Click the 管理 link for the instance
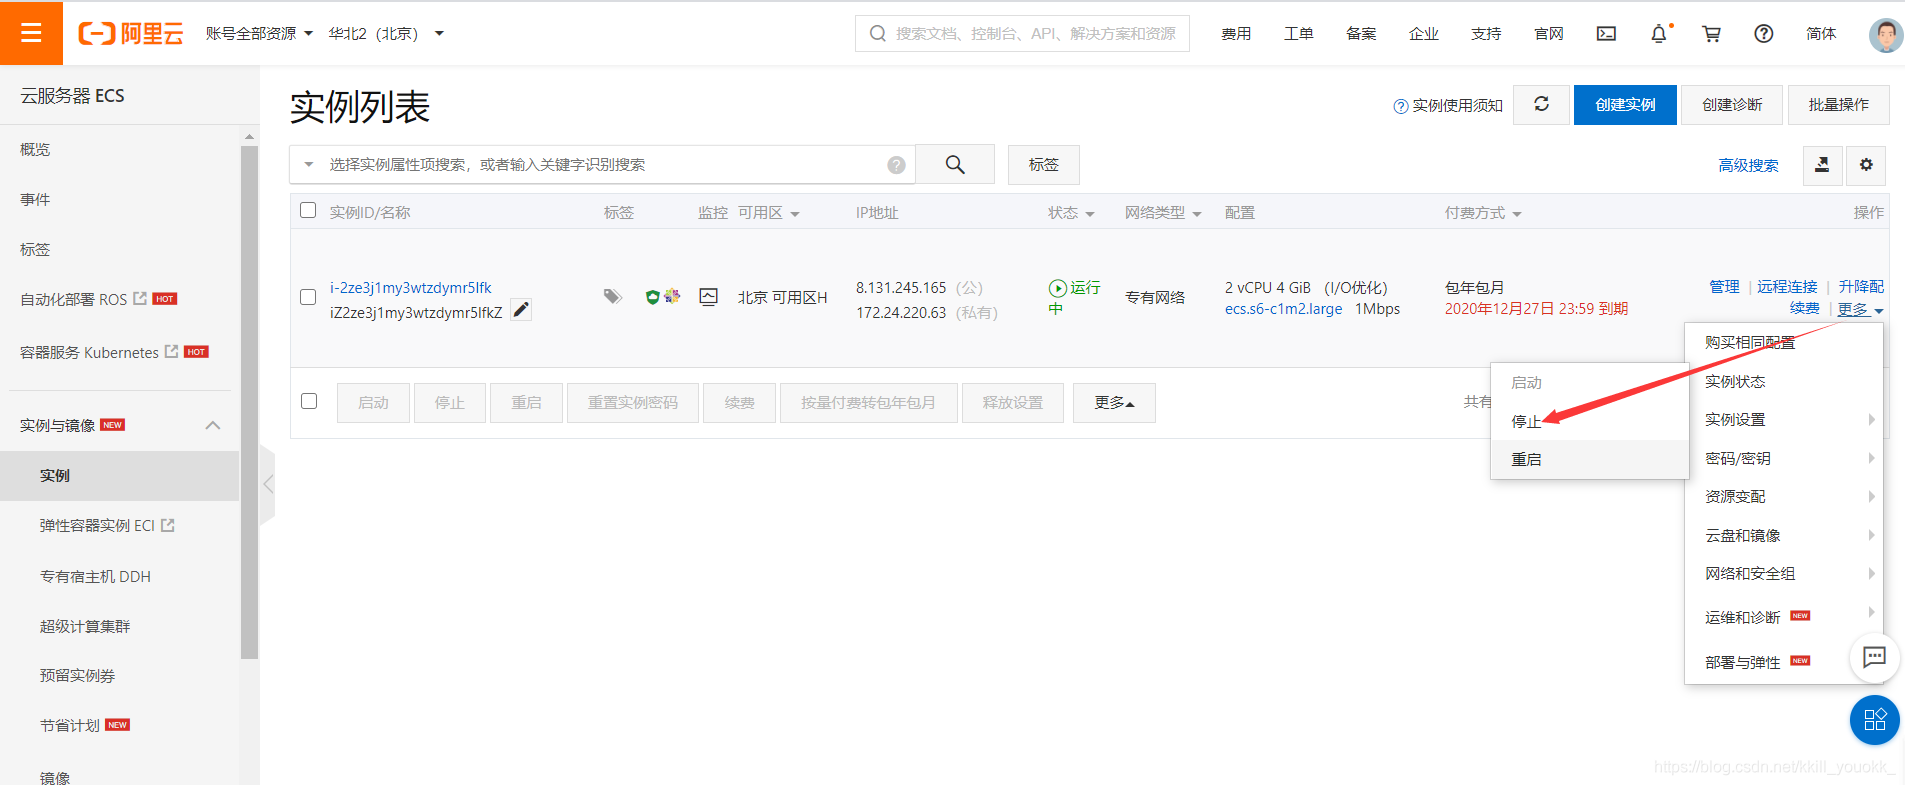Screen dimensions: 1905x785 point(1724,287)
